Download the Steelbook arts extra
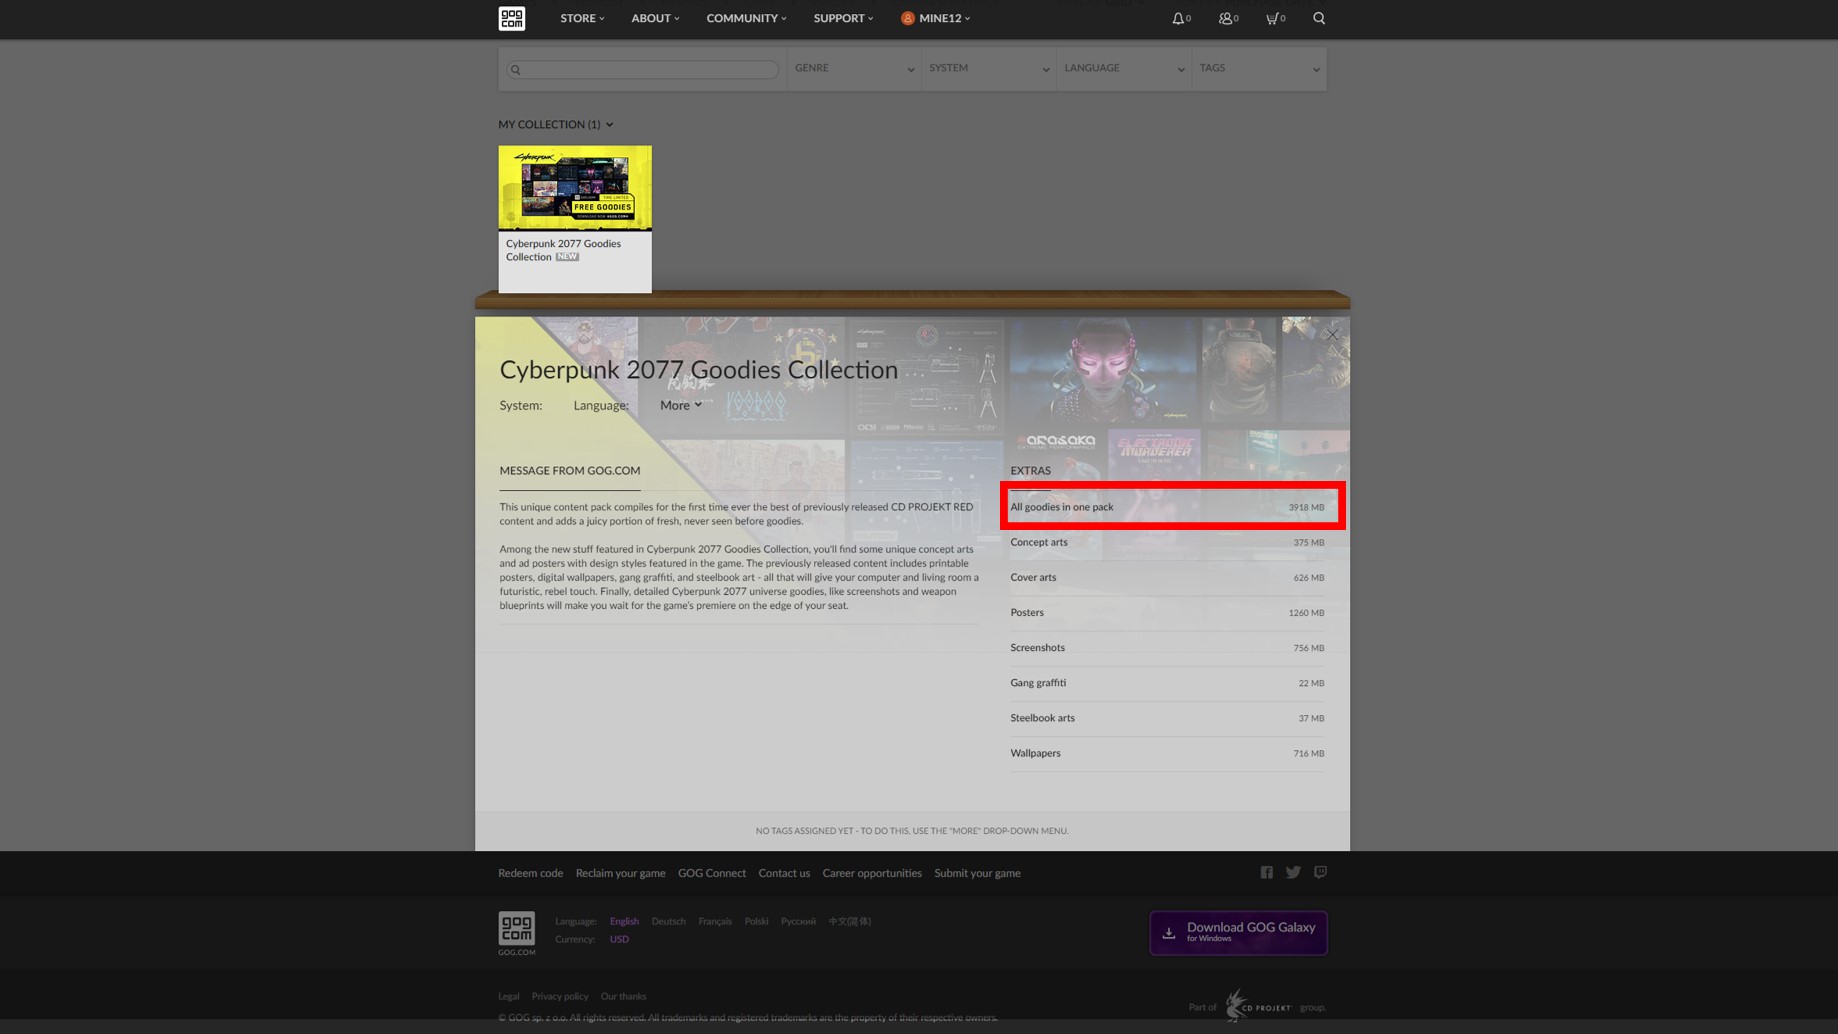 (x=1166, y=718)
